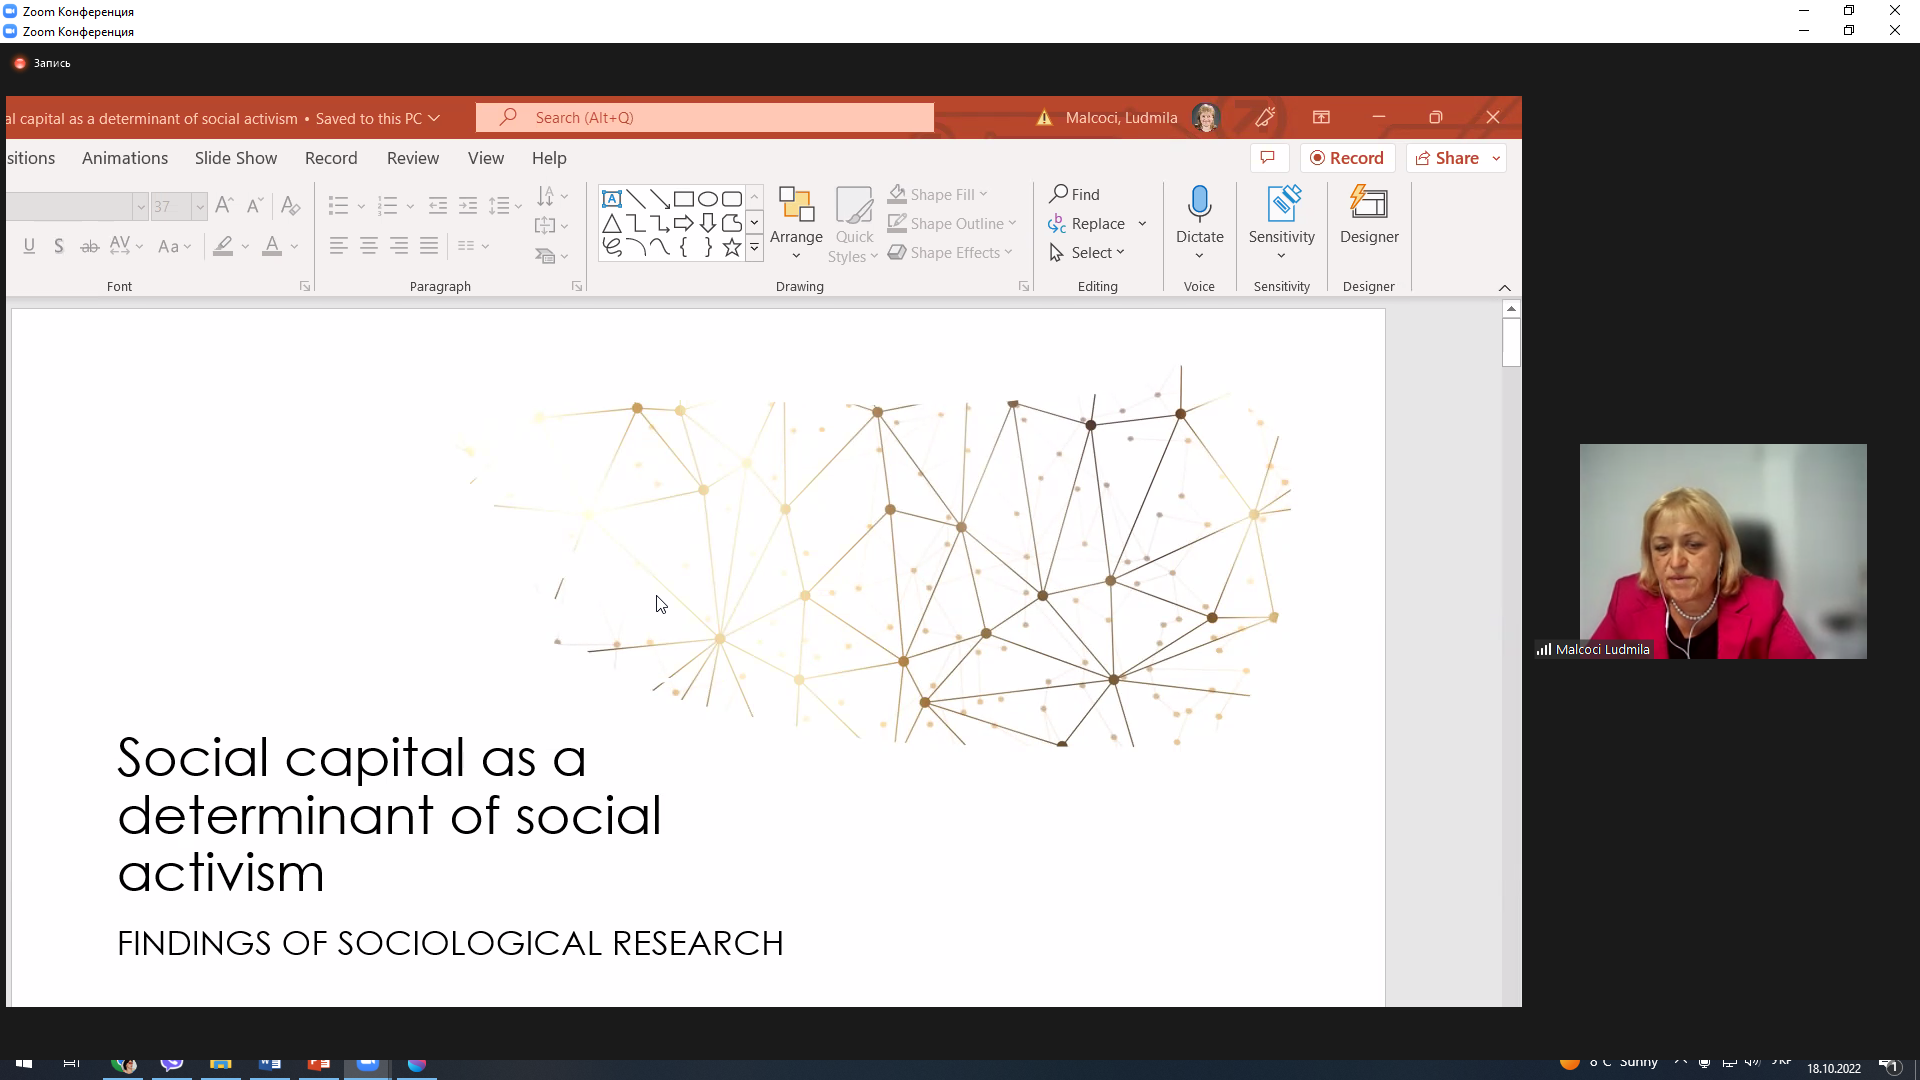Open Word from Windows taskbar
This screenshot has height=1080, width=1920.
point(270,1064)
